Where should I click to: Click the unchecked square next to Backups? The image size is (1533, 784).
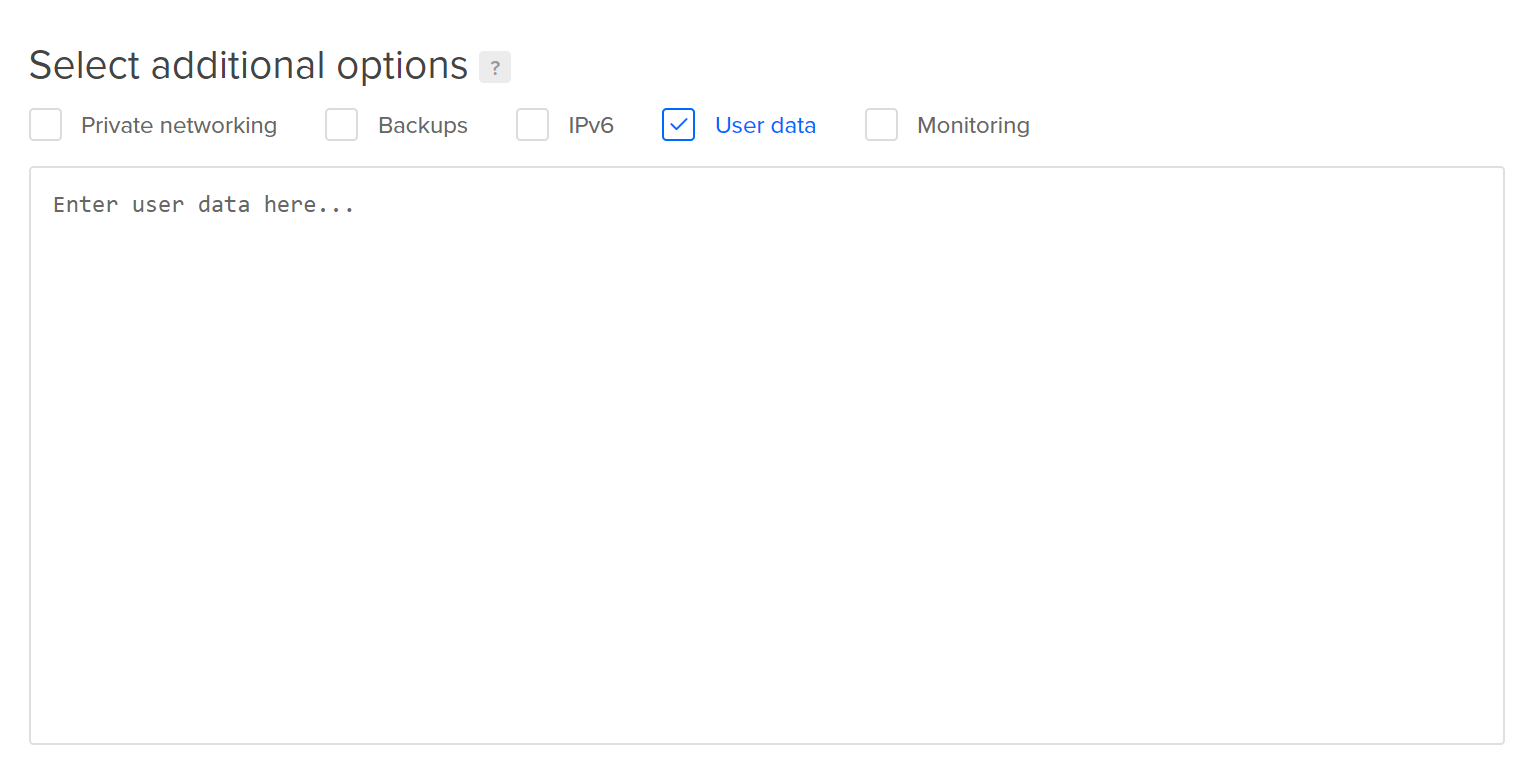342,125
